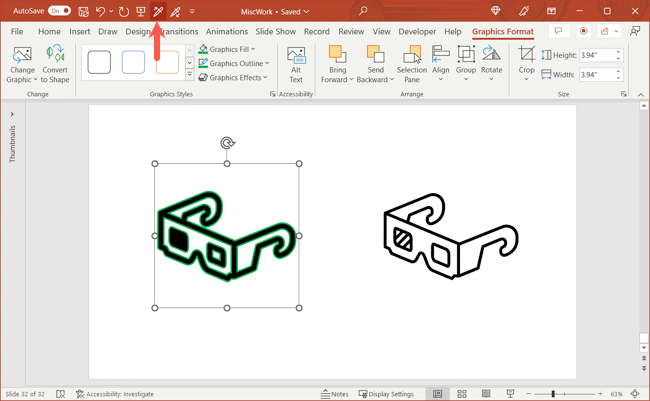Viewport: 650px width, 401px height.
Task: Open the Comments pane icon
Action: pyautogui.click(x=558, y=31)
